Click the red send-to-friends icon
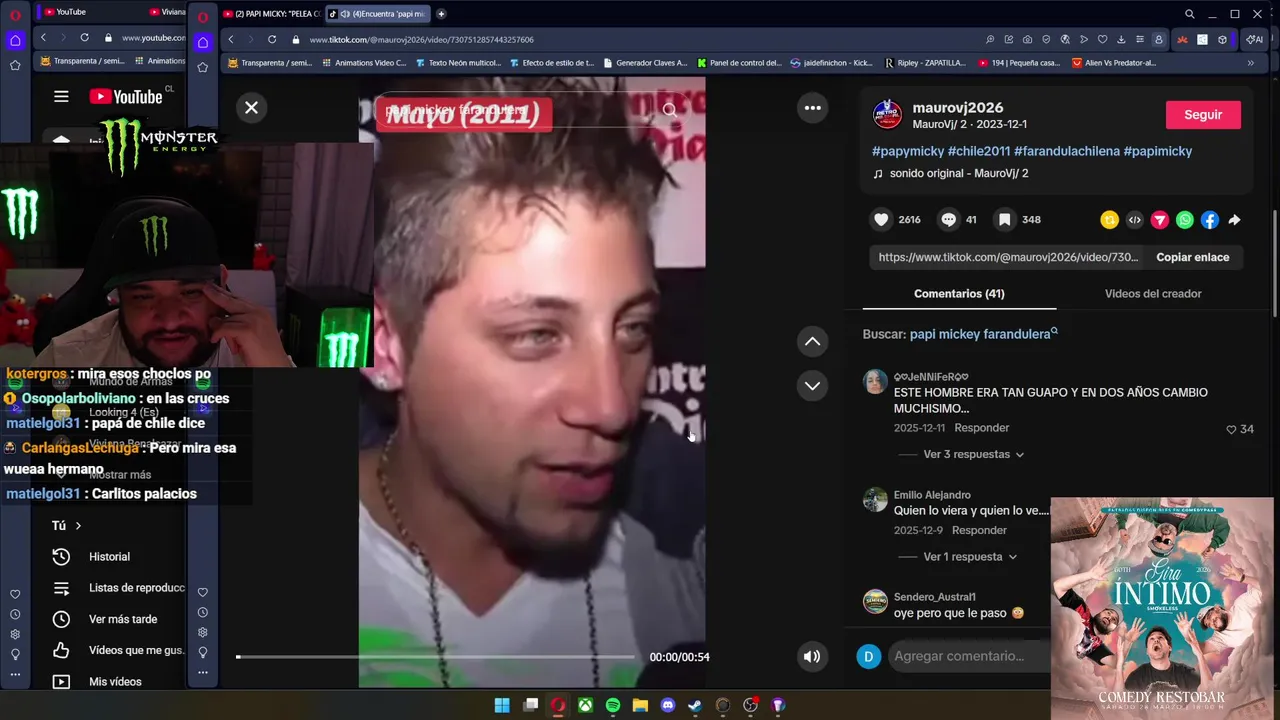1280x720 pixels. pos(1159,220)
